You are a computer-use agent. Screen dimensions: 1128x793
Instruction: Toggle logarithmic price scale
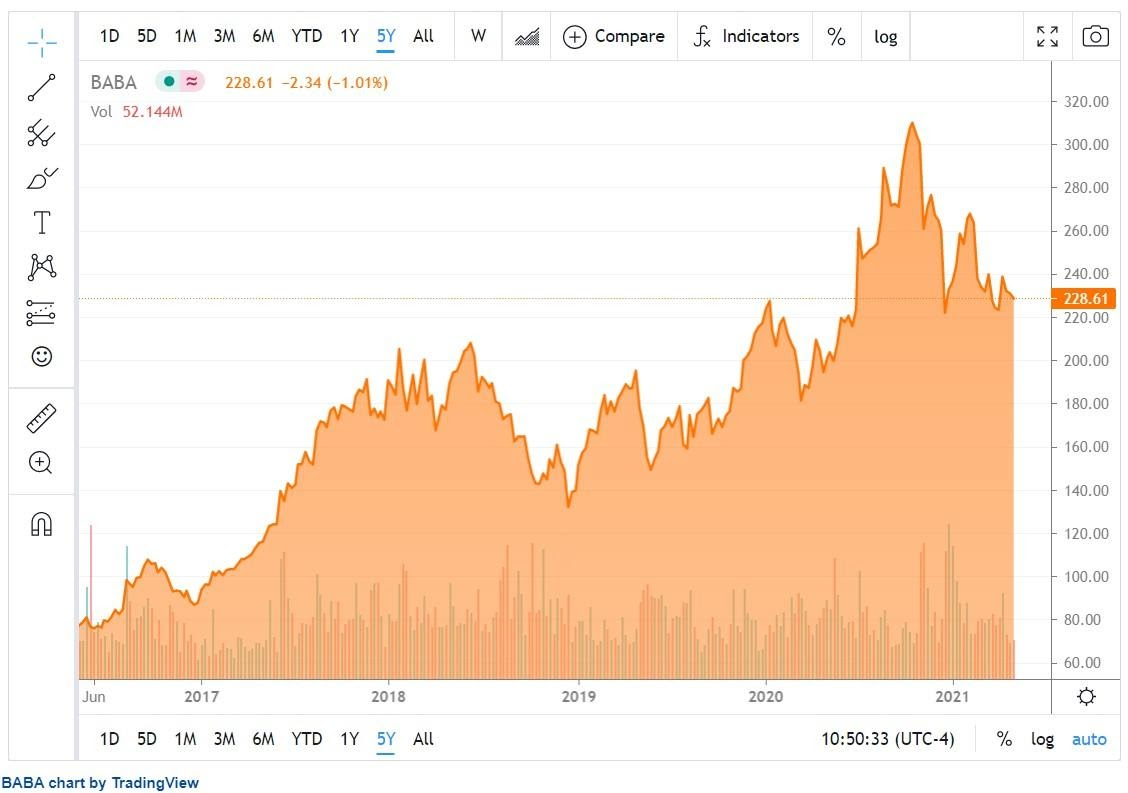tap(885, 36)
